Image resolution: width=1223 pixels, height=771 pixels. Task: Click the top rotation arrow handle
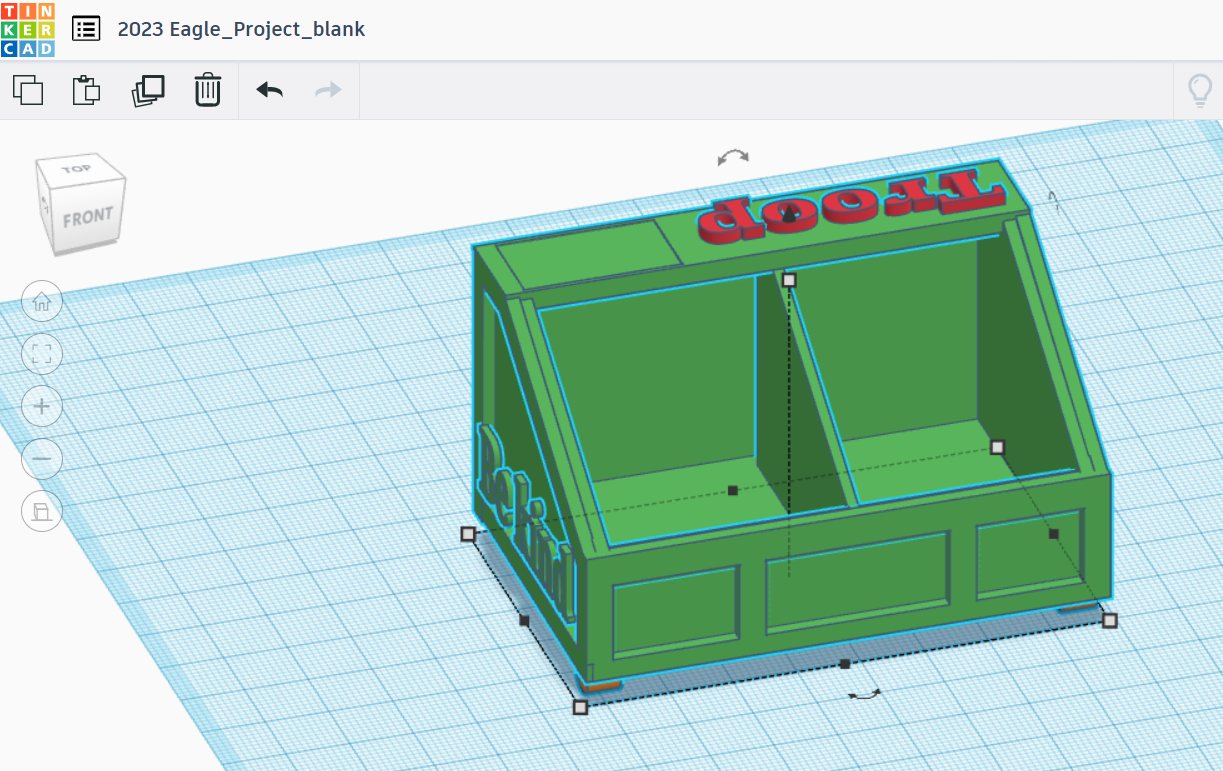(733, 157)
